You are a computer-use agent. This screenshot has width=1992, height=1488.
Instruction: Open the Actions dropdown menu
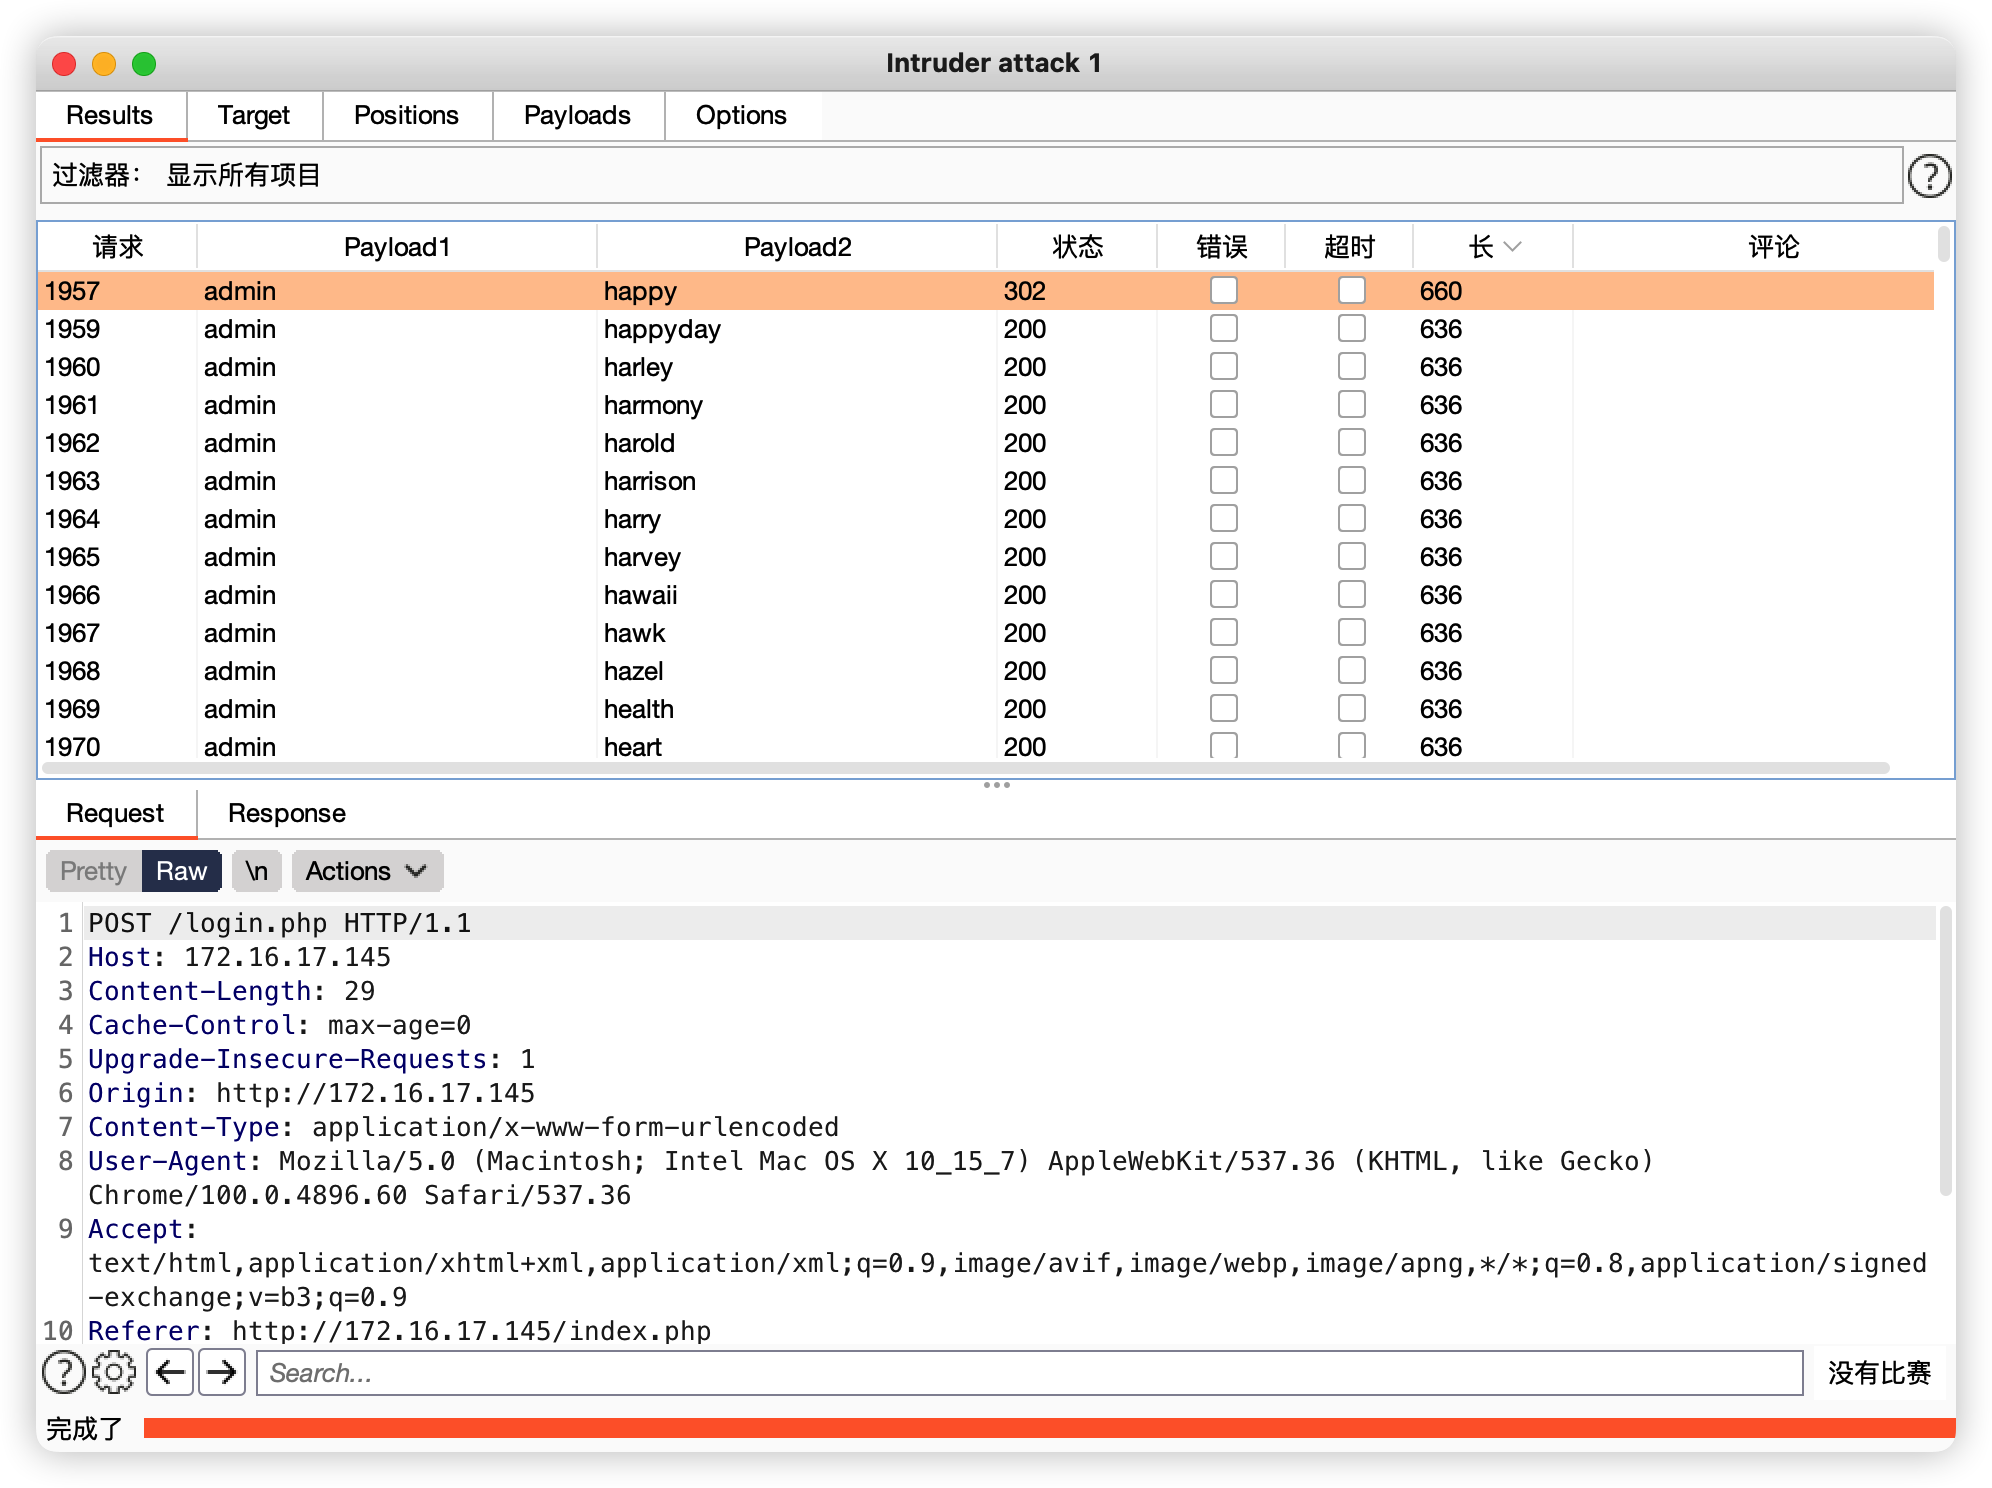coord(366,871)
